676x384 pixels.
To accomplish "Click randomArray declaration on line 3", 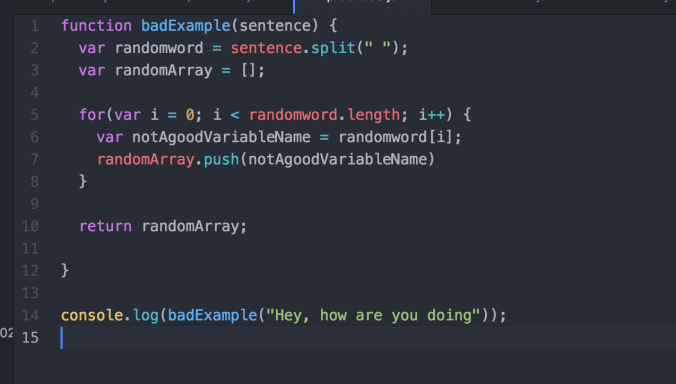I will click(163, 70).
